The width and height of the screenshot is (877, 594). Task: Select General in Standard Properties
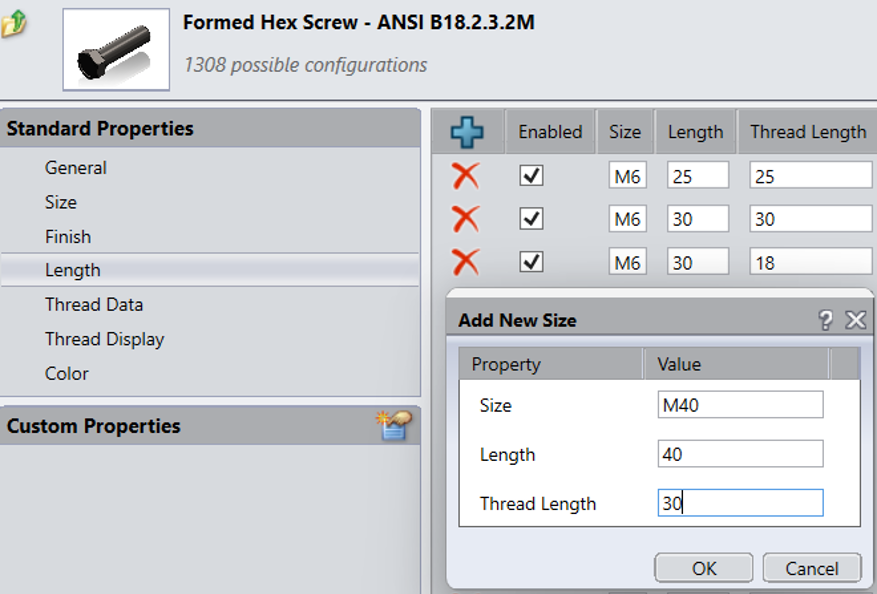pyautogui.click(x=76, y=168)
